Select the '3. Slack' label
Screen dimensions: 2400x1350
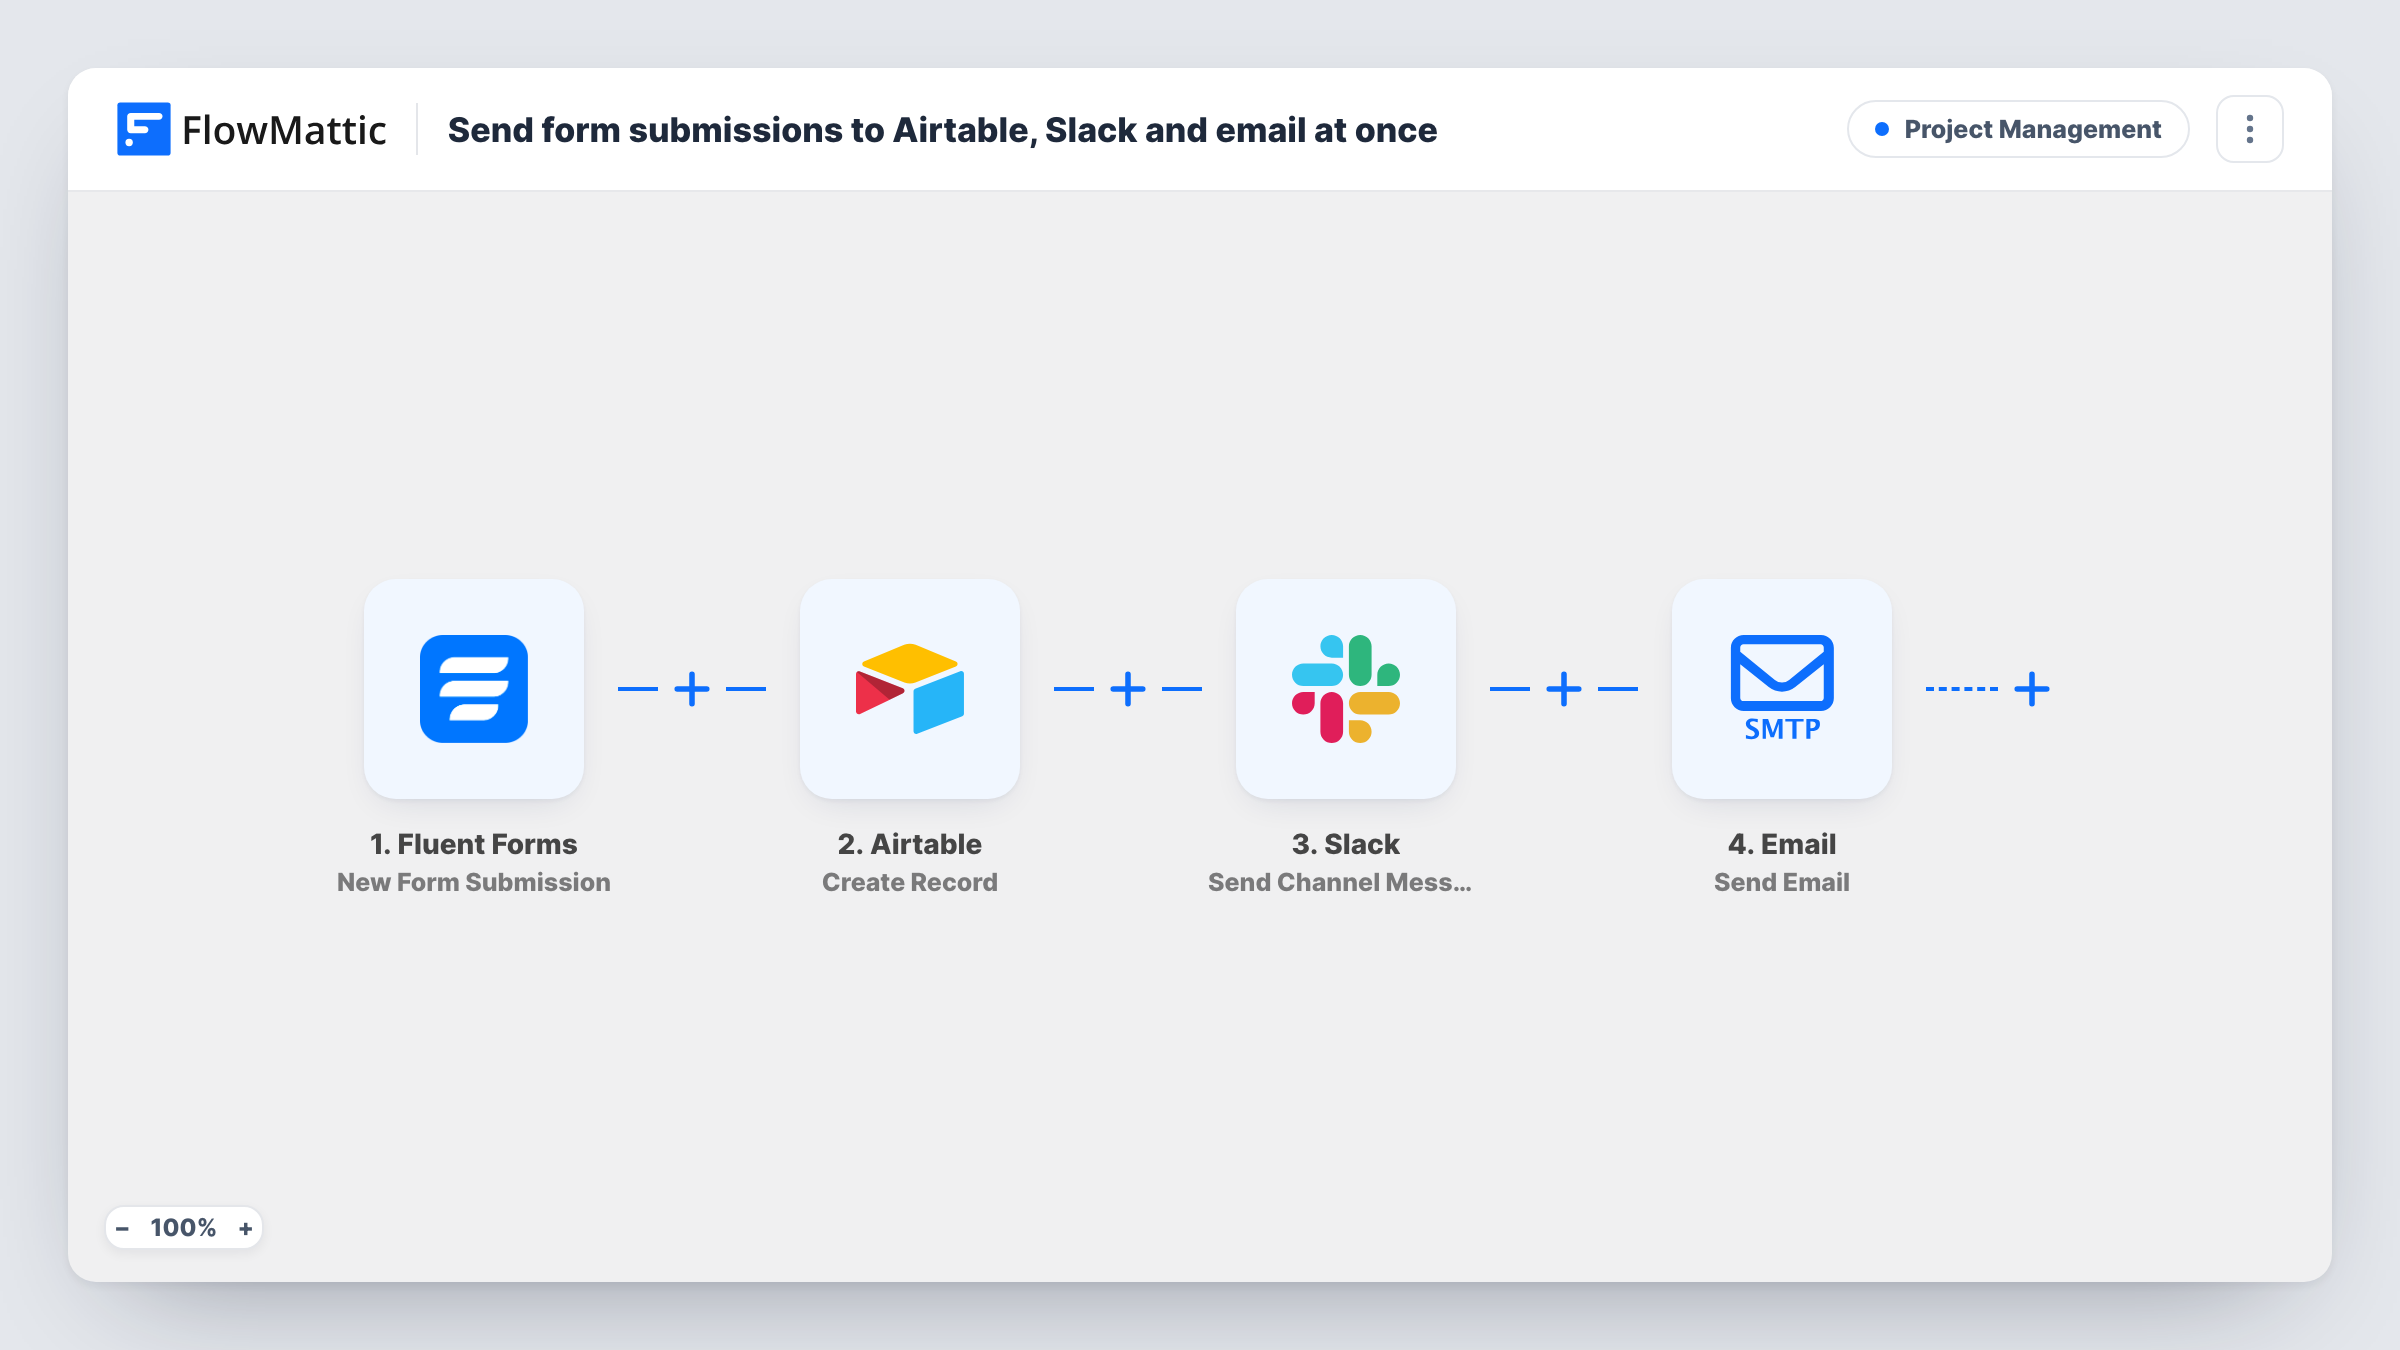[1346, 844]
